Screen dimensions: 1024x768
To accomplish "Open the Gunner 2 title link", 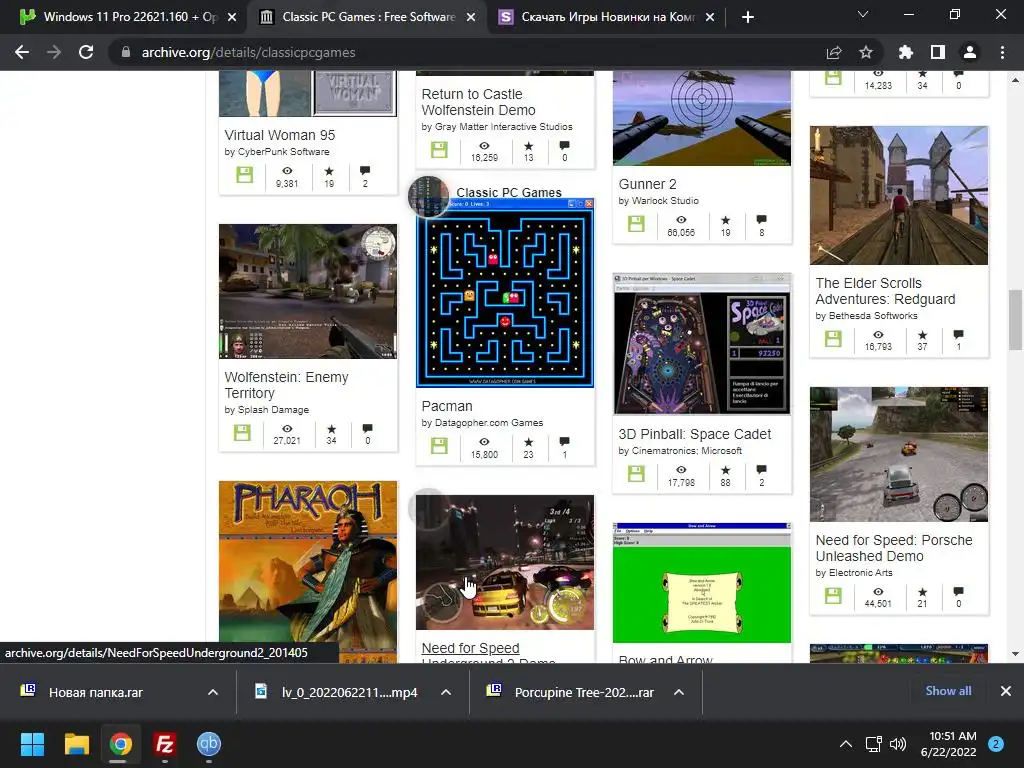I will (x=647, y=184).
